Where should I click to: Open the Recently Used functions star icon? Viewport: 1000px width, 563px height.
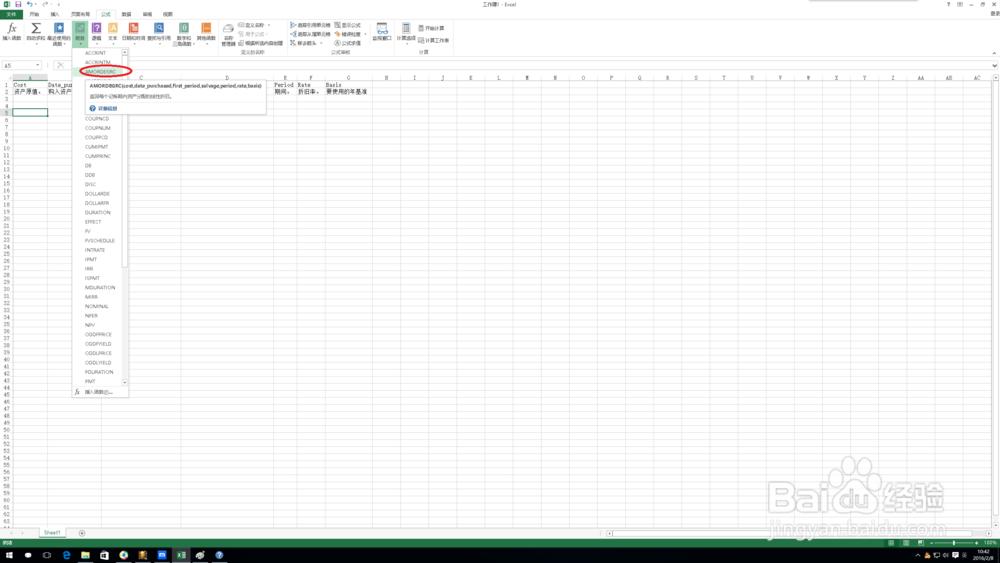(x=59, y=33)
